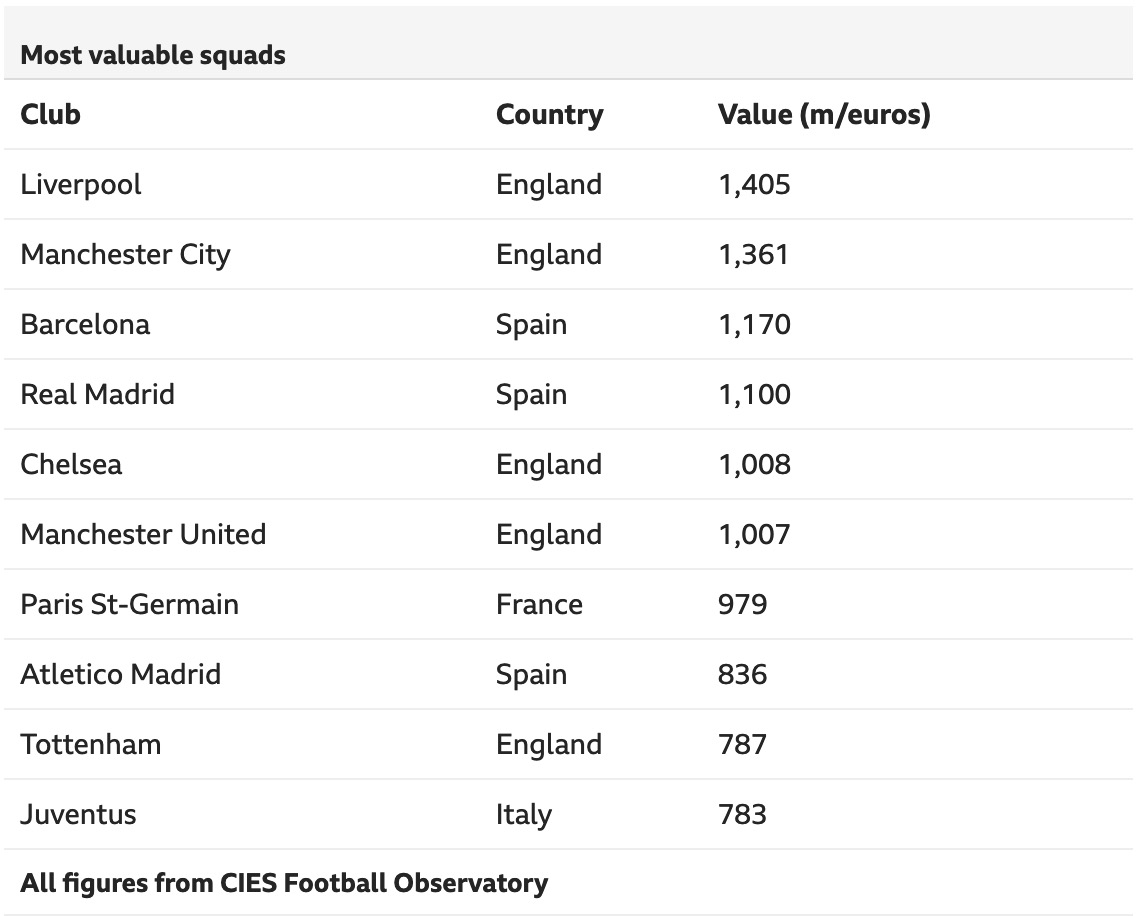Select the Tottenham club cell
This screenshot has height=916, width=1144.
pos(90,744)
